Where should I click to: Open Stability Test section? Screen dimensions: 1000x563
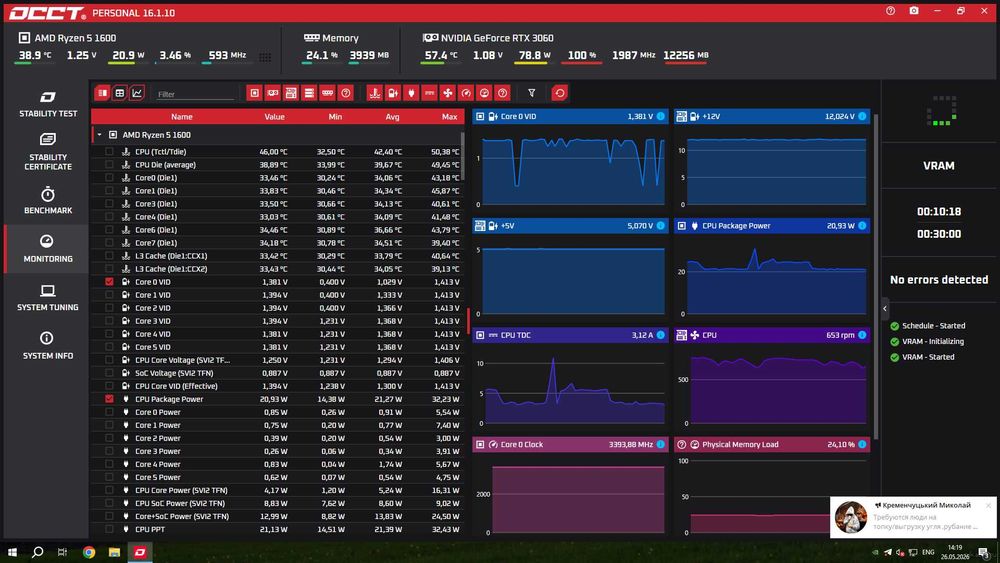48,104
